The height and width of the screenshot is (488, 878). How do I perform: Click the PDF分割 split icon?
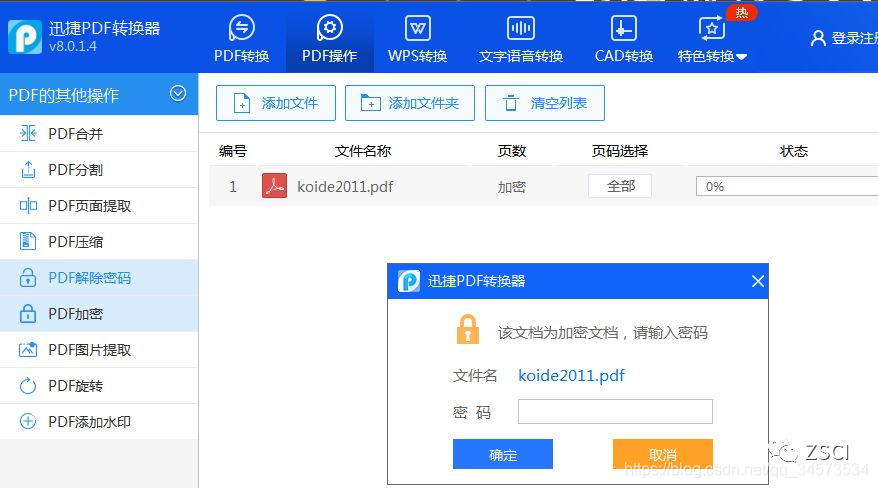pyautogui.click(x=28, y=169)
